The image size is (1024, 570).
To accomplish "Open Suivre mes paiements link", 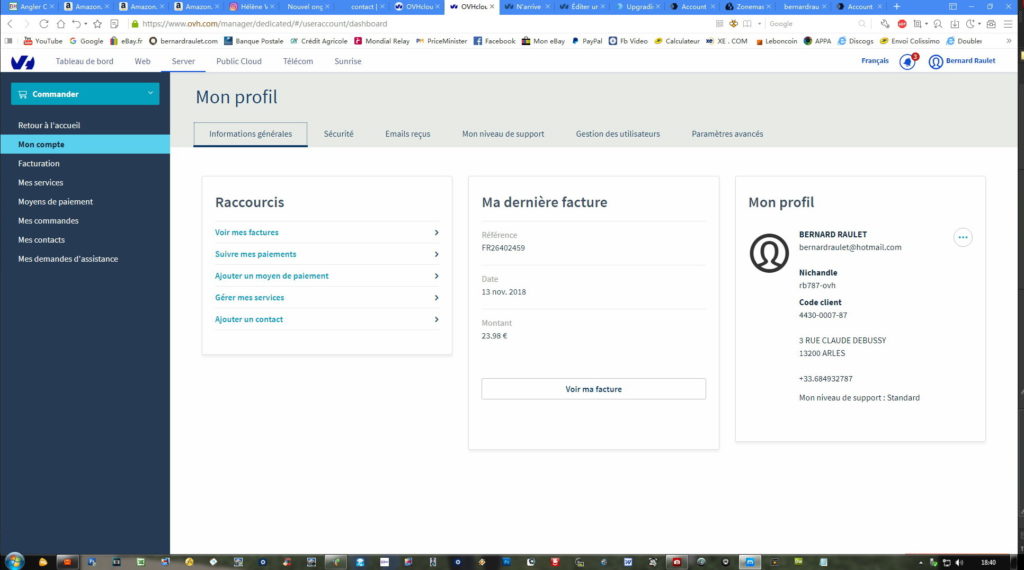I will pos(255,254).
